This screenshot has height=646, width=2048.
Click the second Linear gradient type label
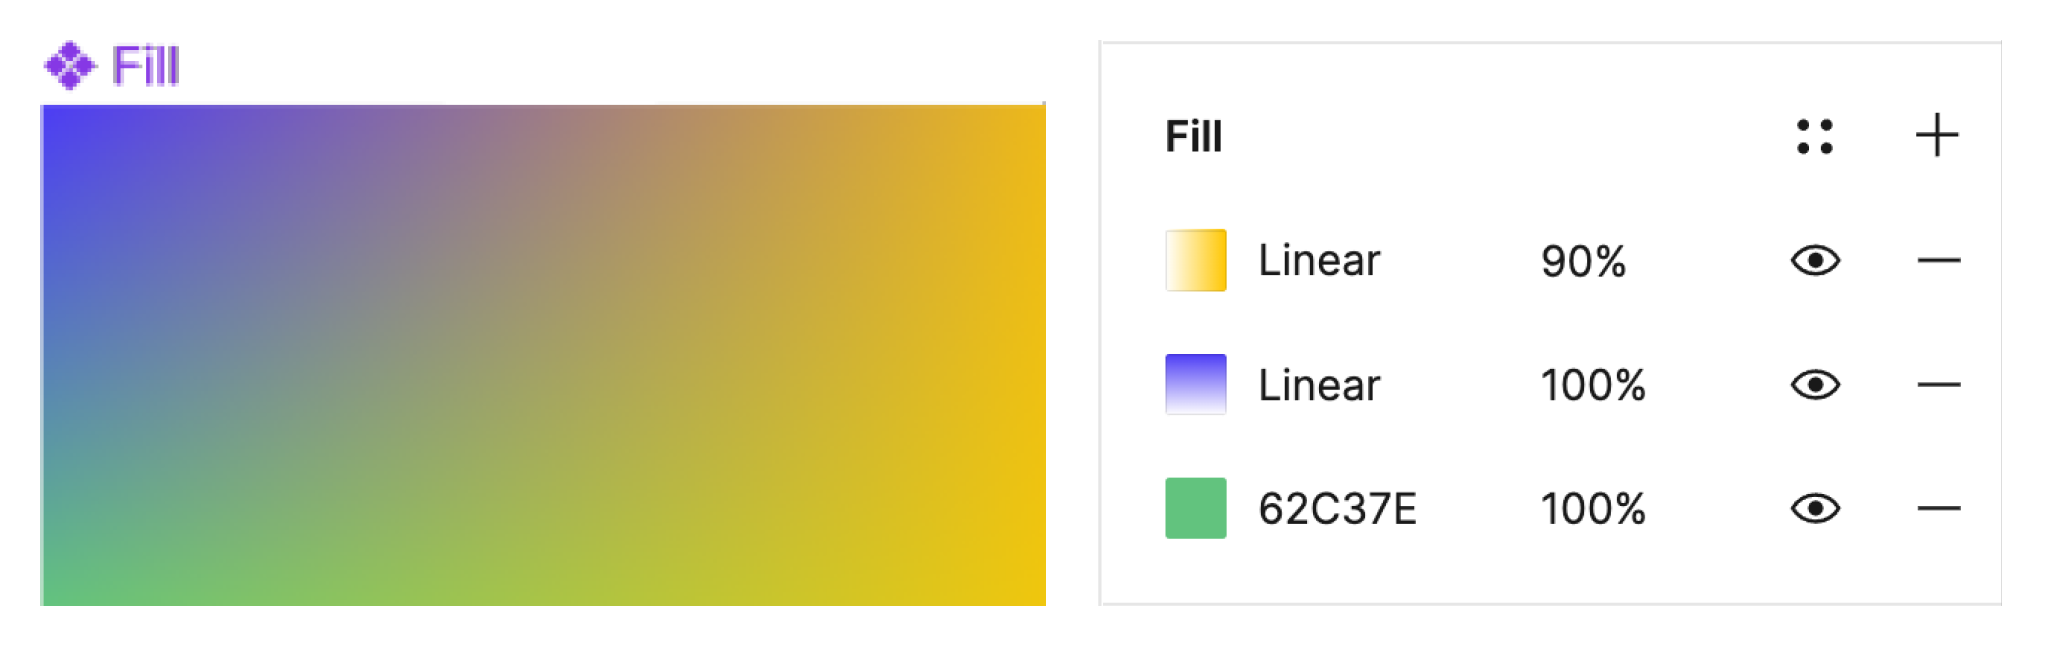click(x=1319, y=385)
